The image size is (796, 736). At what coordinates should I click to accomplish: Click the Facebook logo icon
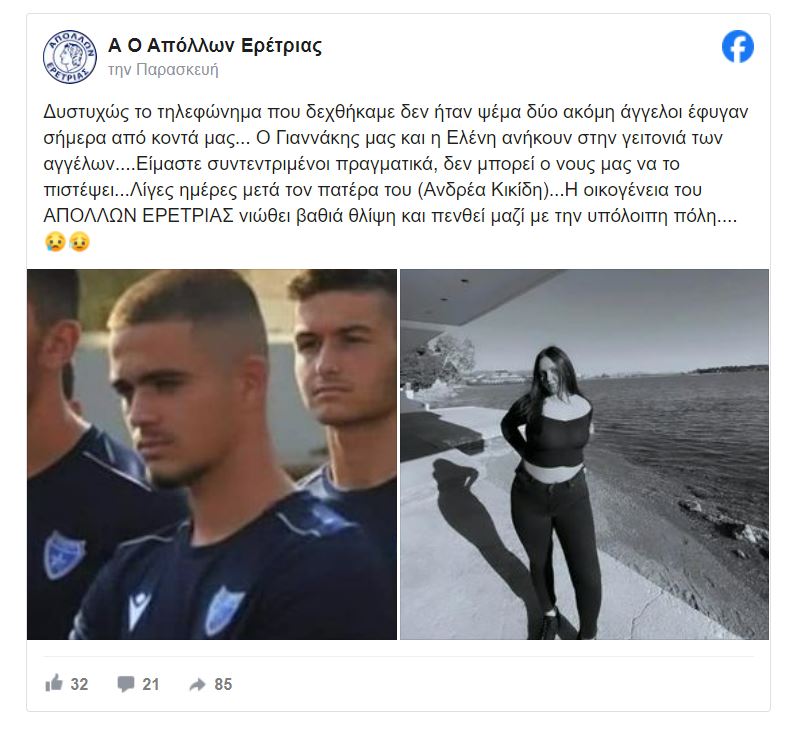tap(738, 47)
